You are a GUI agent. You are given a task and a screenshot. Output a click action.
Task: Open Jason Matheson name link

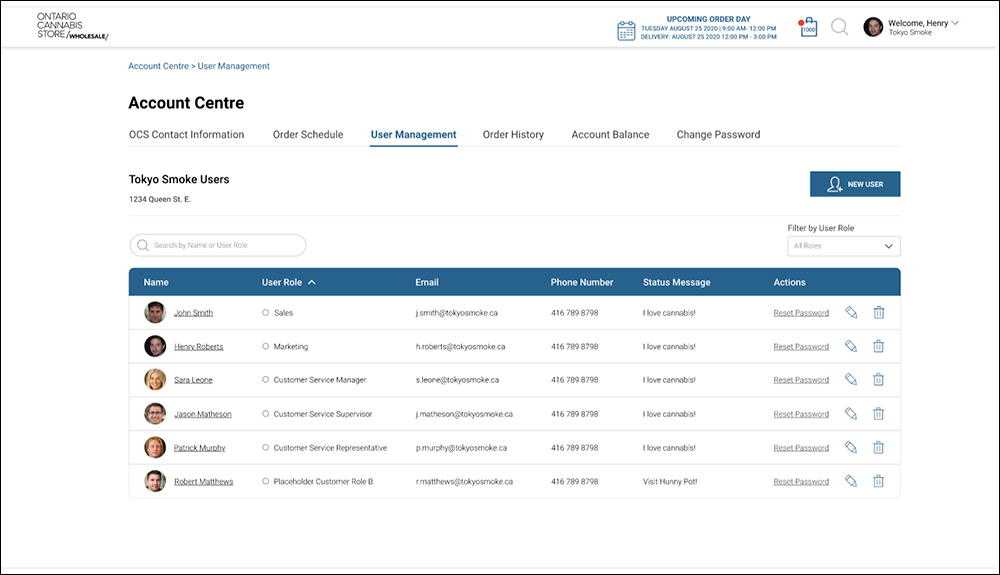tap(203, 414)
